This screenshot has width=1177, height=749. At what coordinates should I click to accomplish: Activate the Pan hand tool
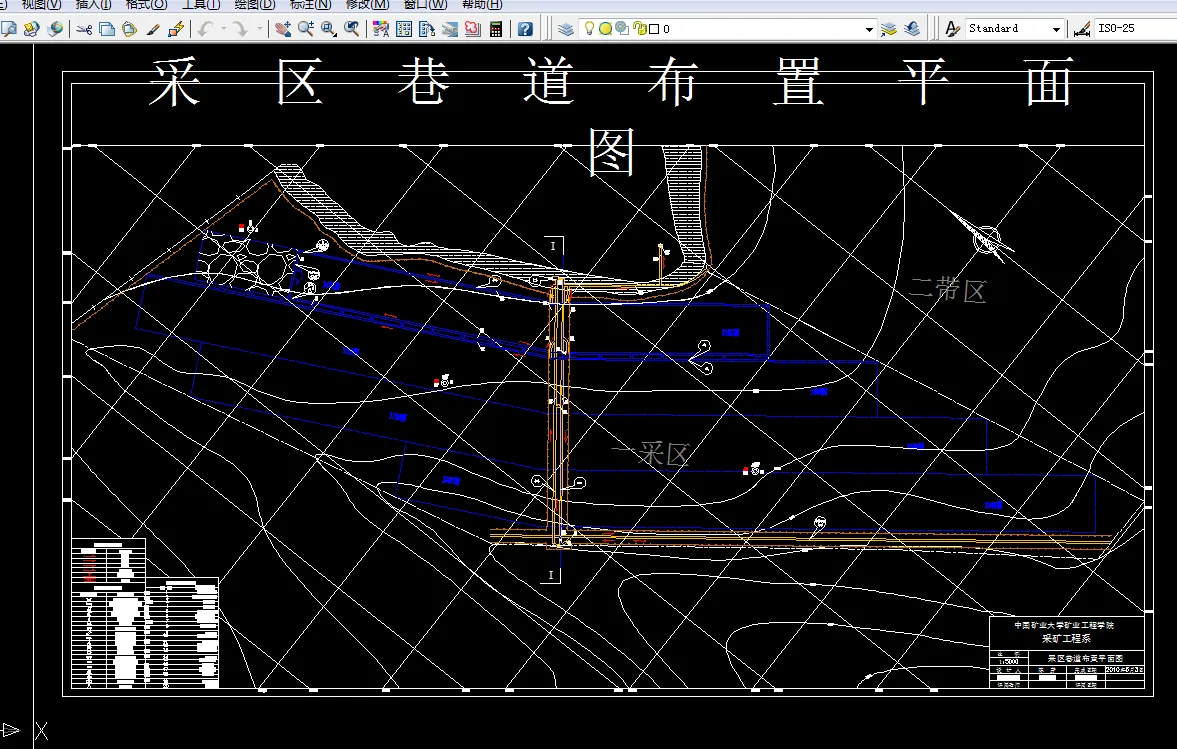(x=282, y=29)
